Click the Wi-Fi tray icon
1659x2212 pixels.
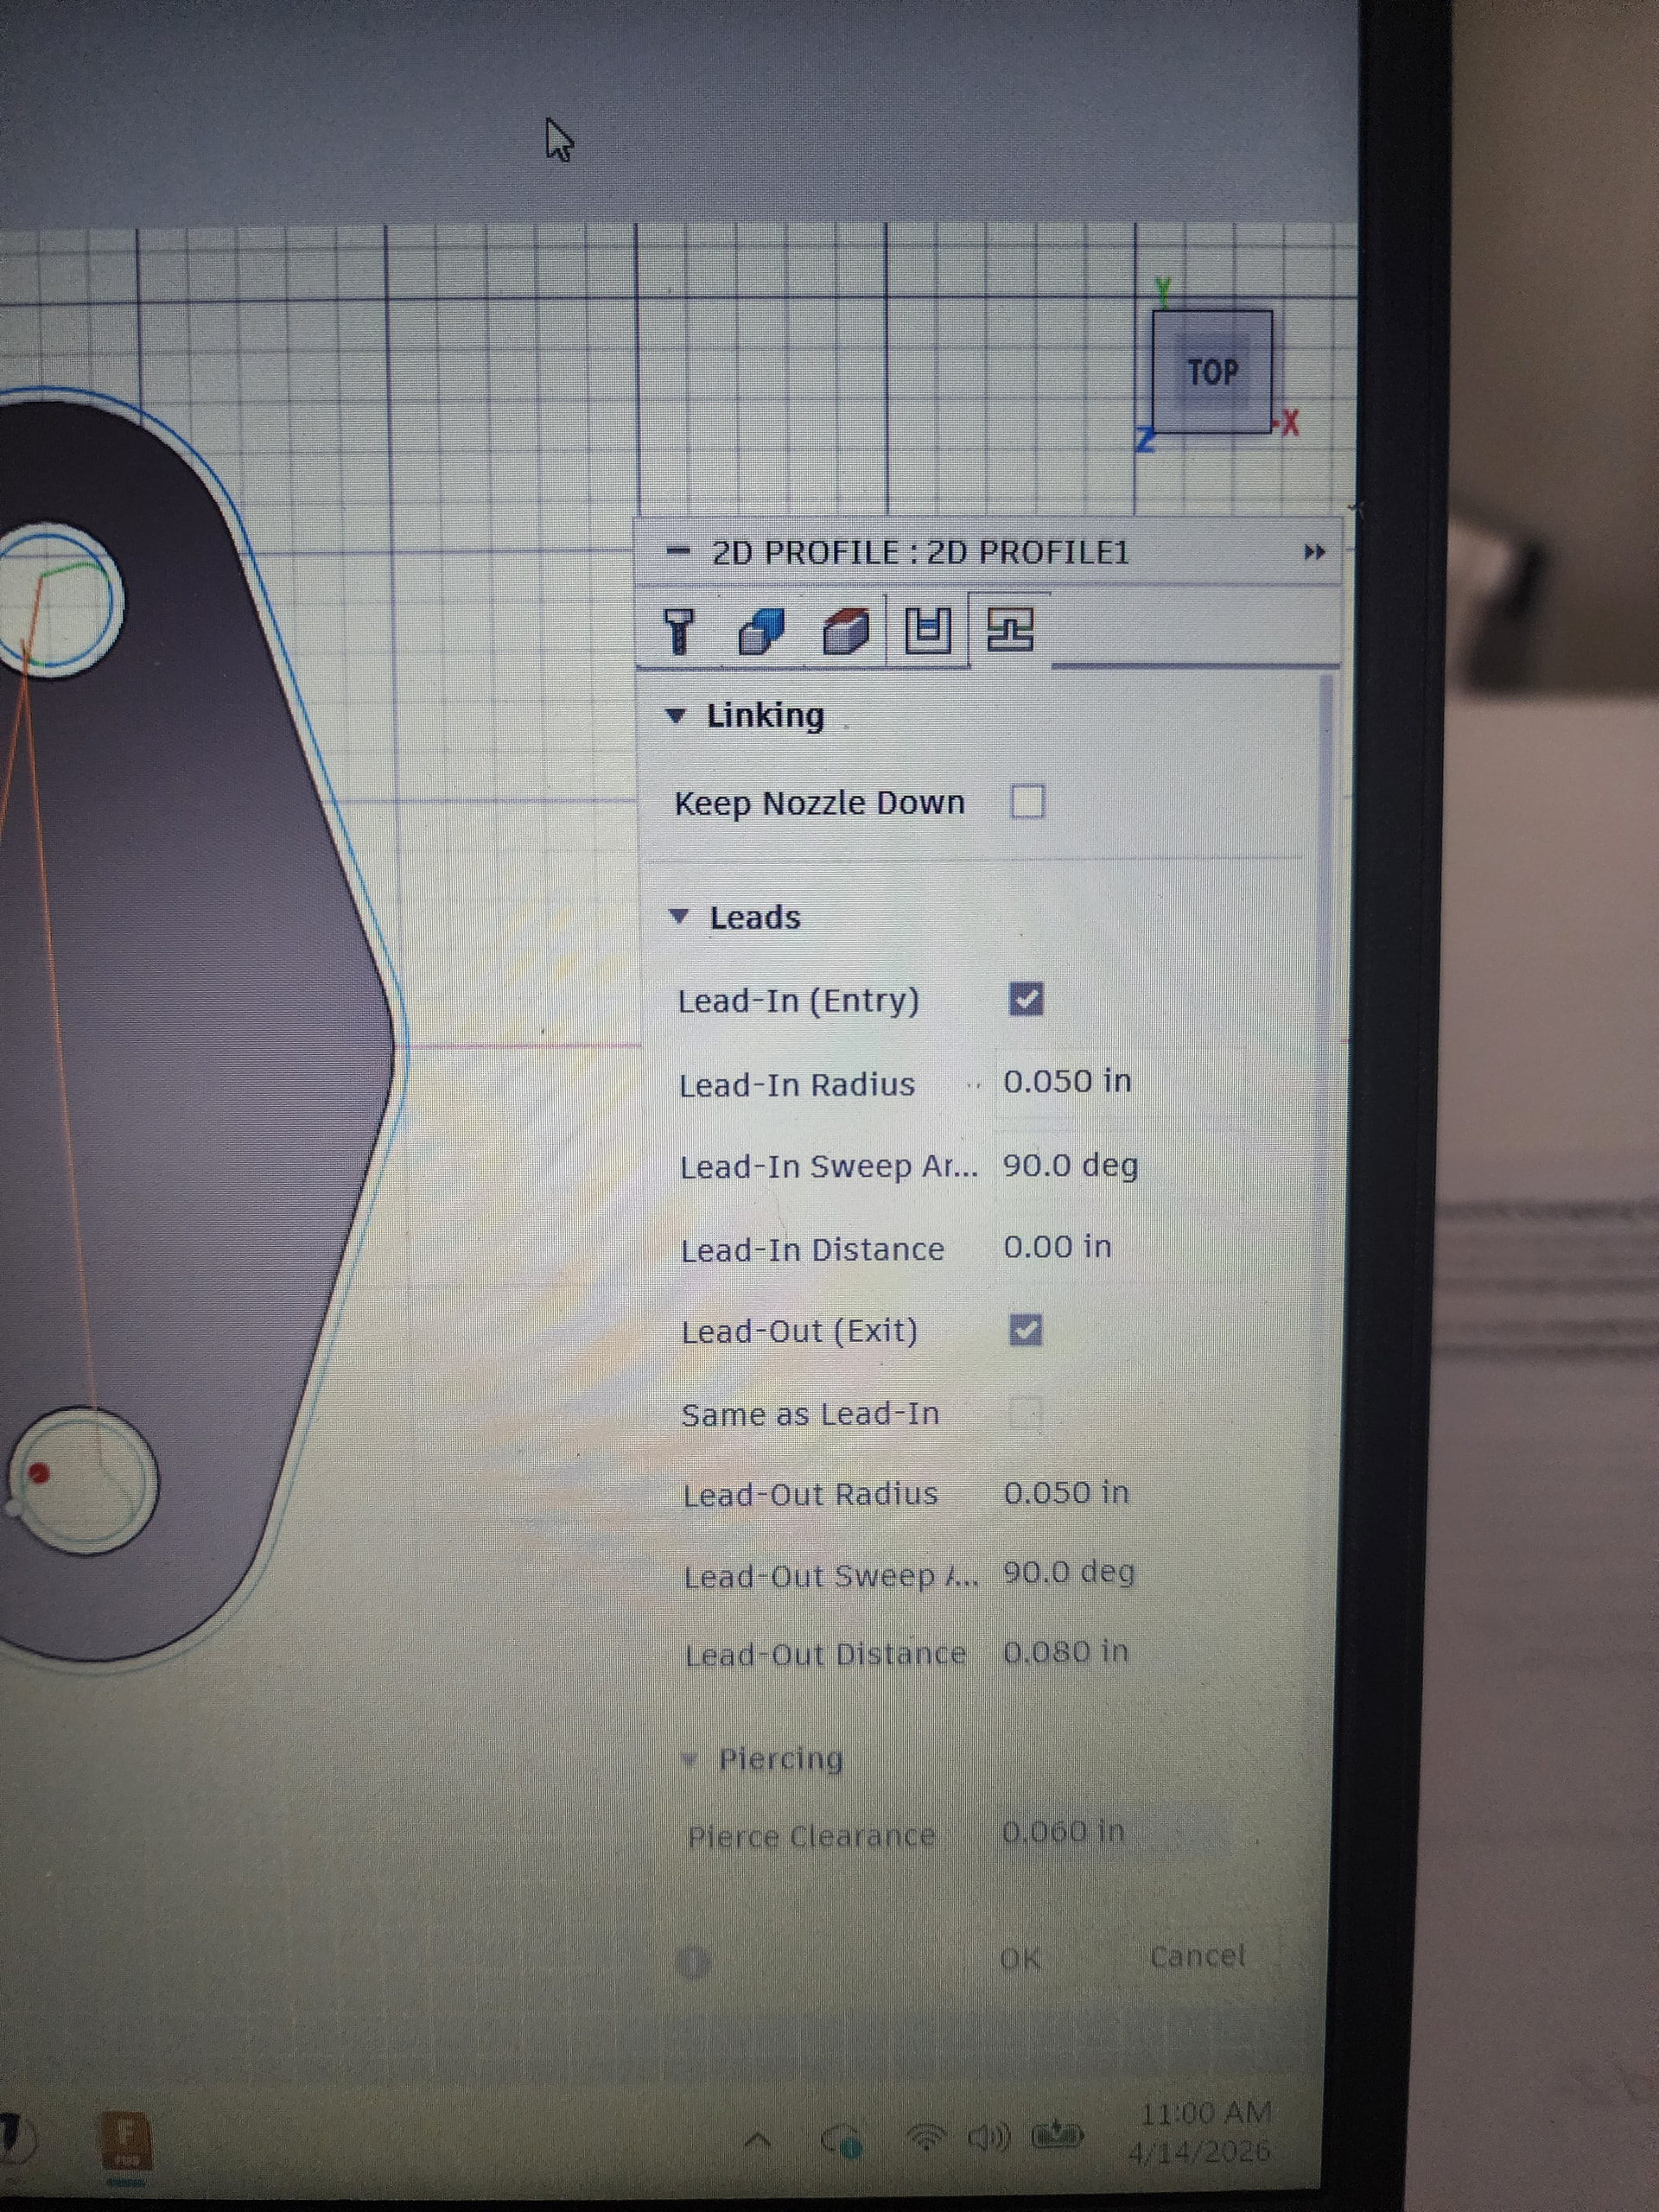(x=926, y=2138)
